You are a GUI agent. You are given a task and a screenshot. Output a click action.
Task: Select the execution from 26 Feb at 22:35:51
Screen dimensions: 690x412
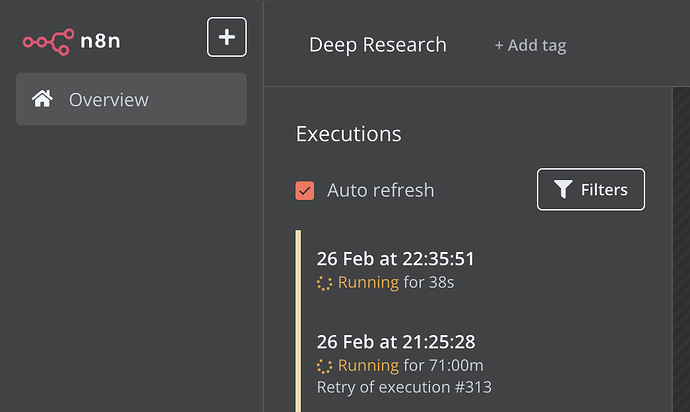[x=396, y=259]
